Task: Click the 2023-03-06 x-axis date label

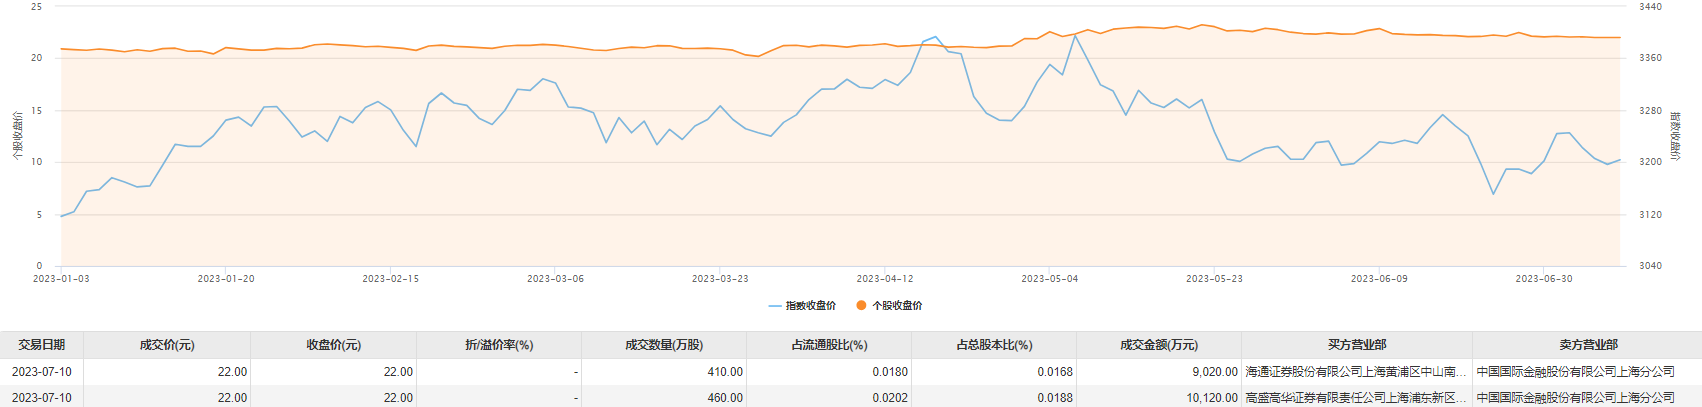Action: coord(556,279)
